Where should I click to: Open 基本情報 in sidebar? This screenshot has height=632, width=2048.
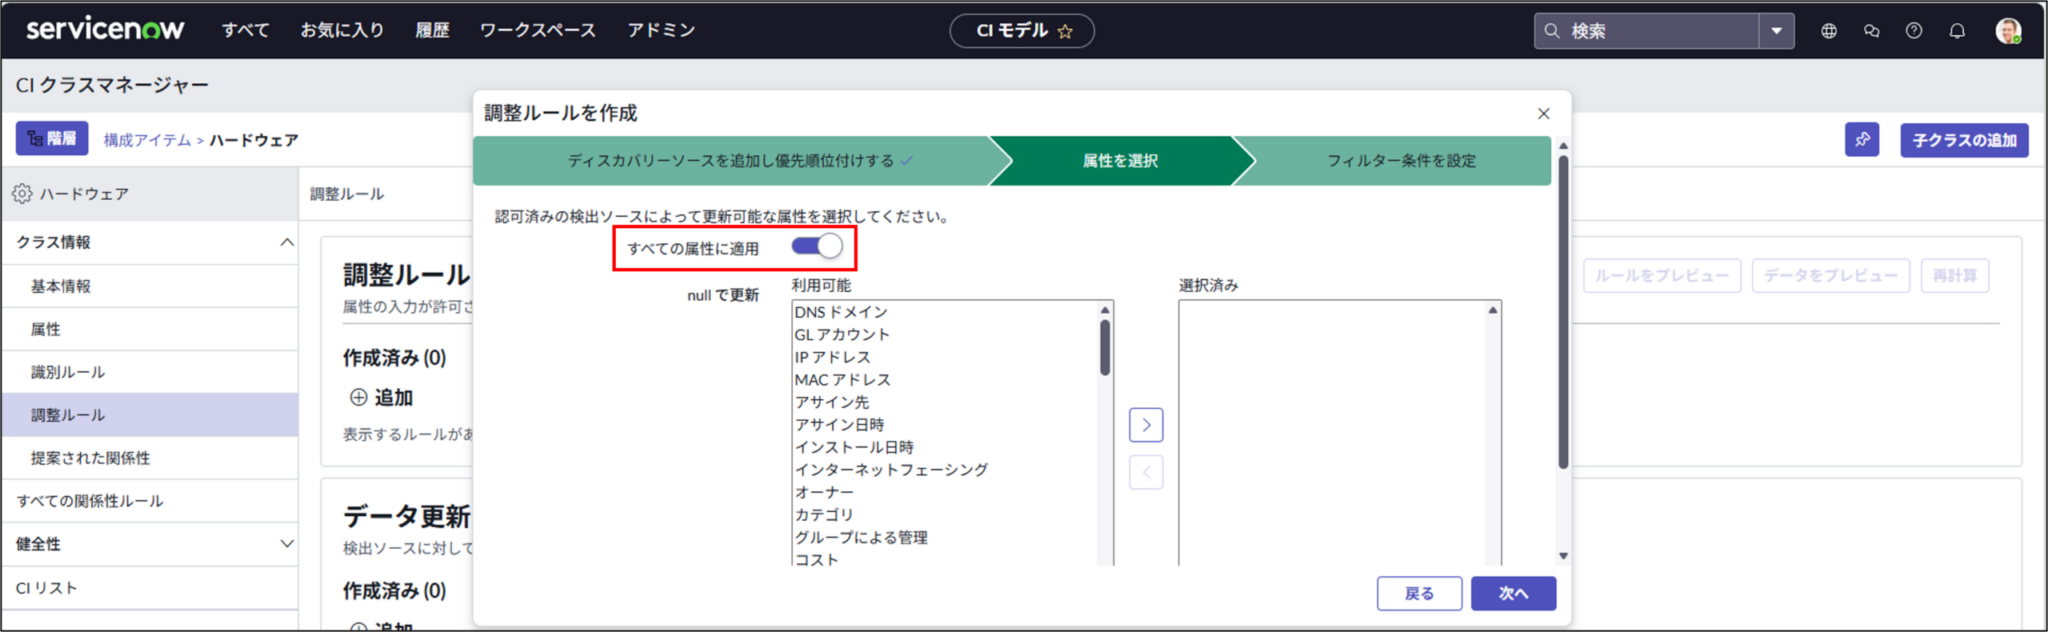click(x=150, y=286)
